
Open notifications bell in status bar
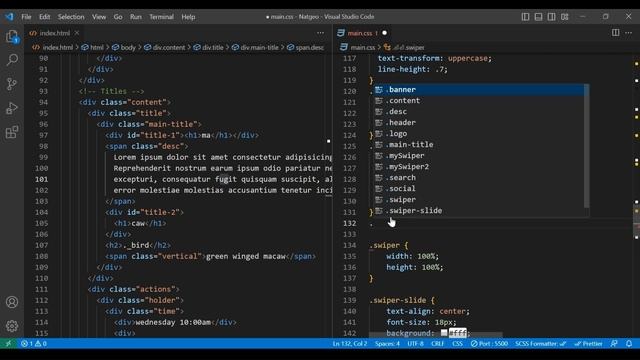click(629, 344)
